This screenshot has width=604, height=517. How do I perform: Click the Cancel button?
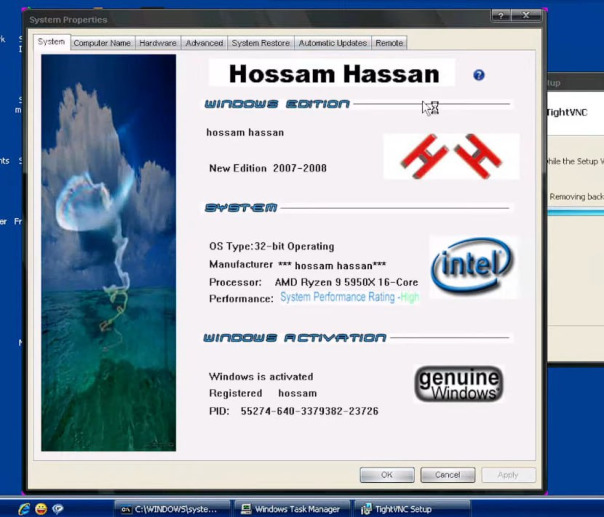448,475
